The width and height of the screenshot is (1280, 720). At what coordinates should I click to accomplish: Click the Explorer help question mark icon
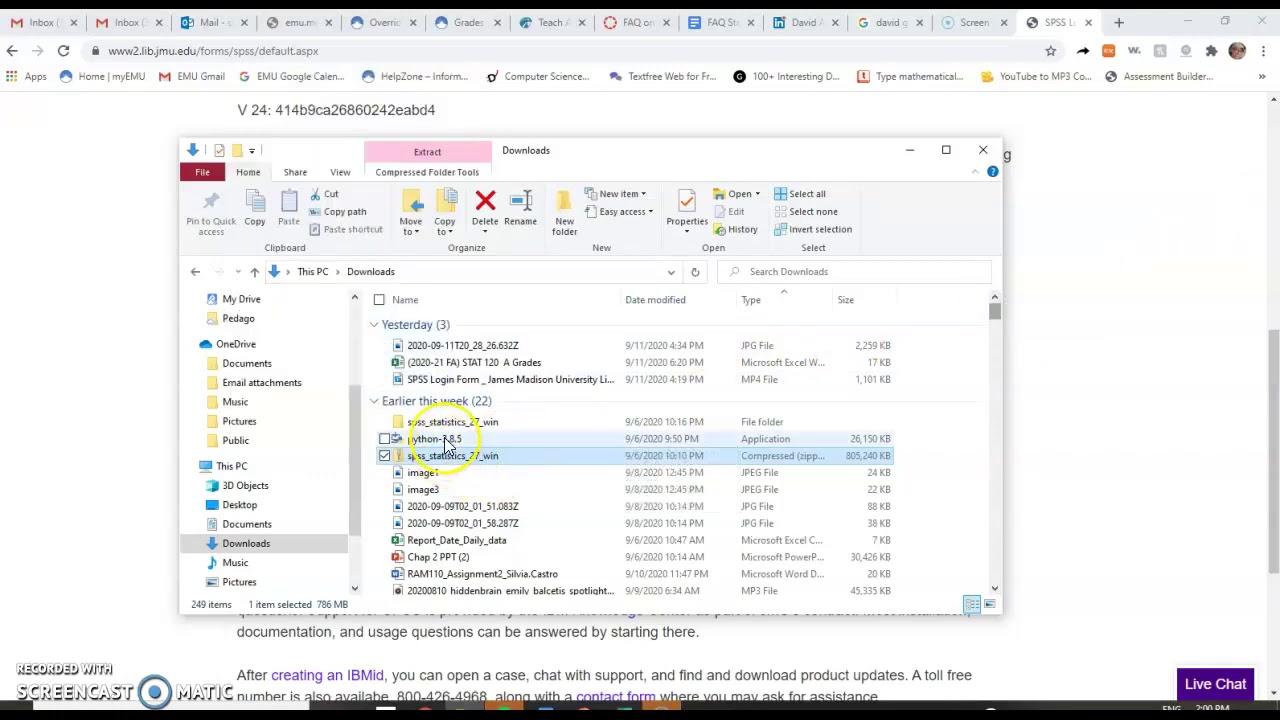(x=992, y=172)
